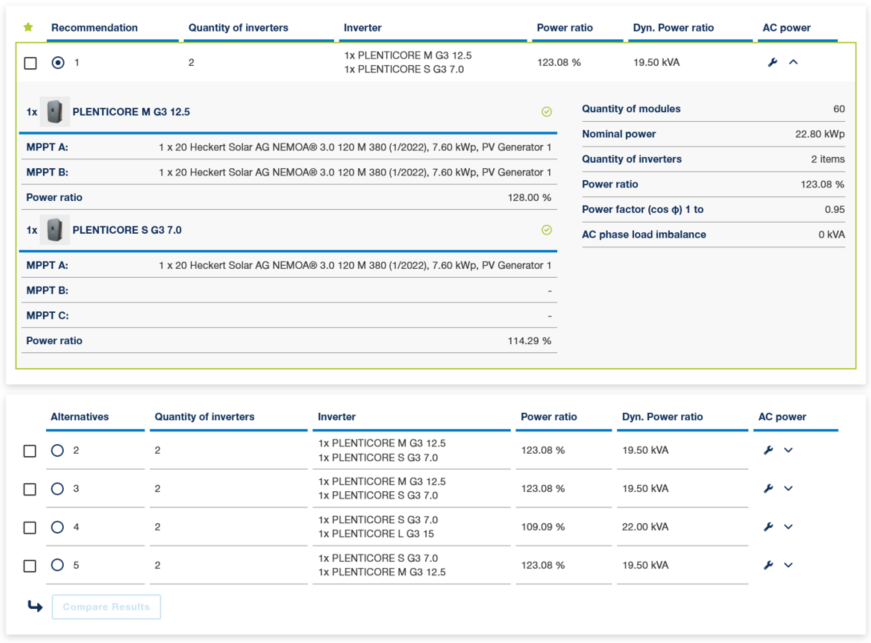Image resolution: width=871 pixels, height=643 pixels.
Task: Click the Compare Results button
Action: (x=106, y=607)
